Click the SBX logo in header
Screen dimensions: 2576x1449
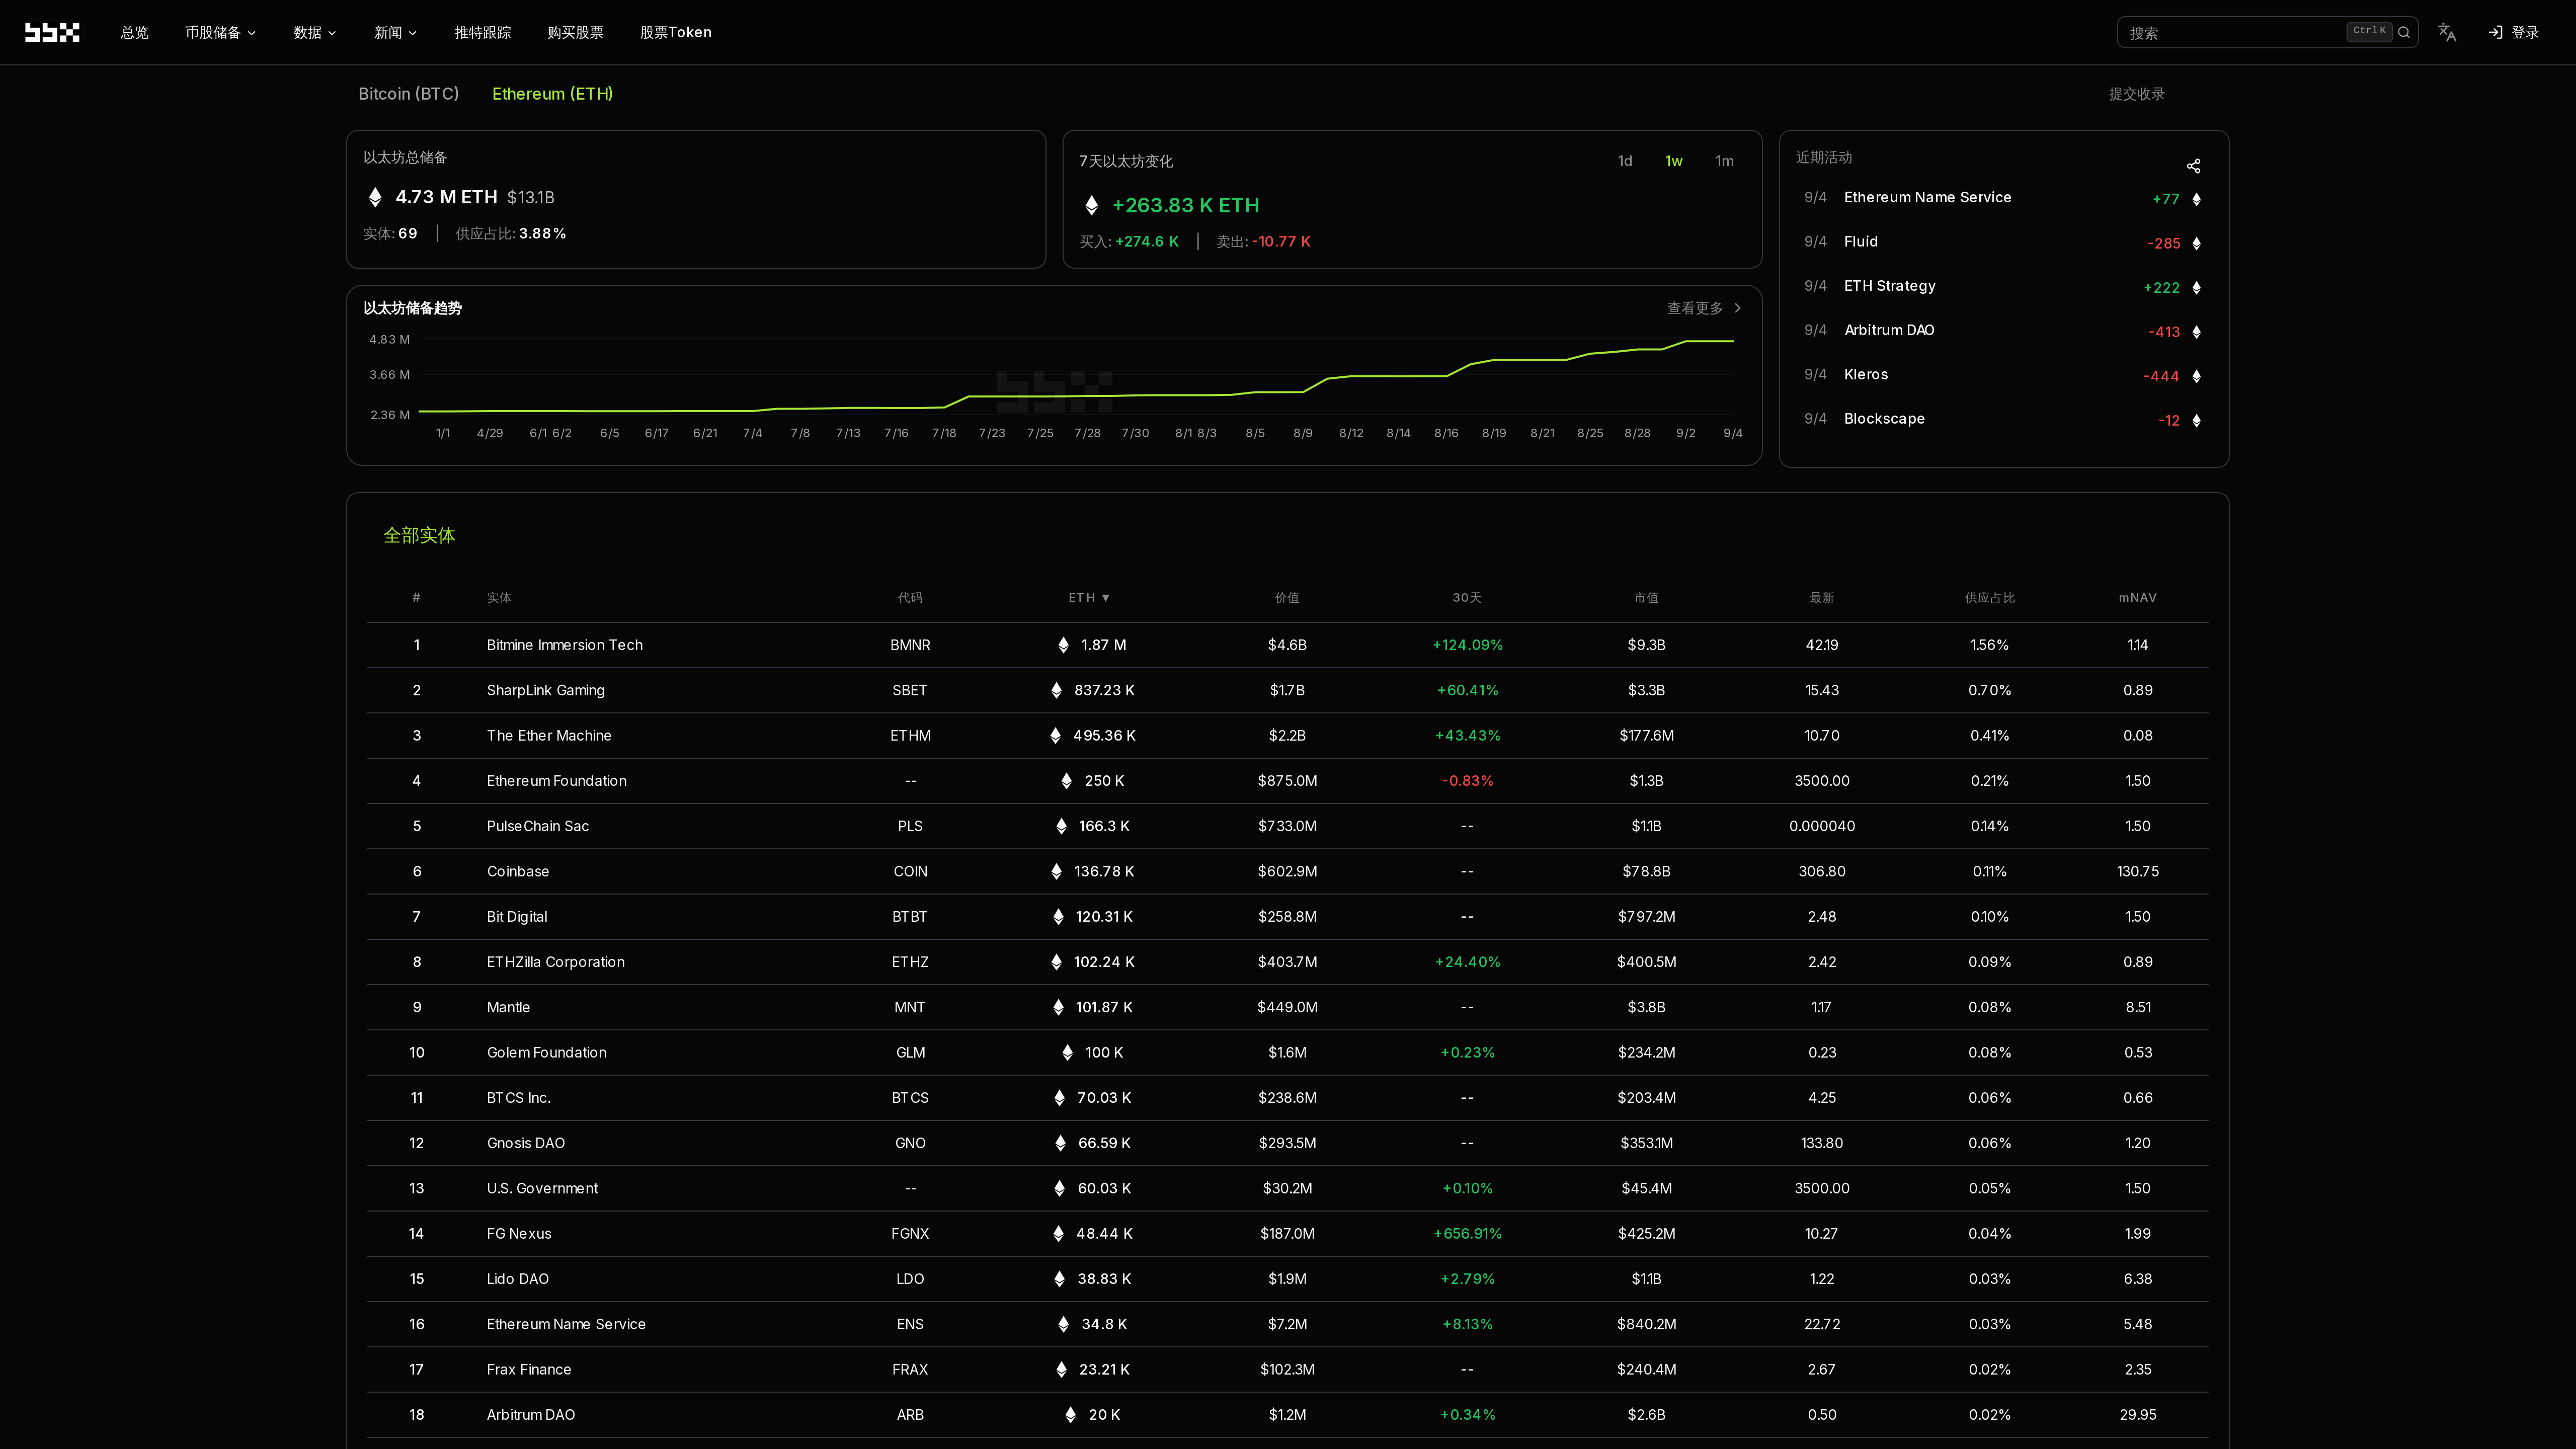52,32
